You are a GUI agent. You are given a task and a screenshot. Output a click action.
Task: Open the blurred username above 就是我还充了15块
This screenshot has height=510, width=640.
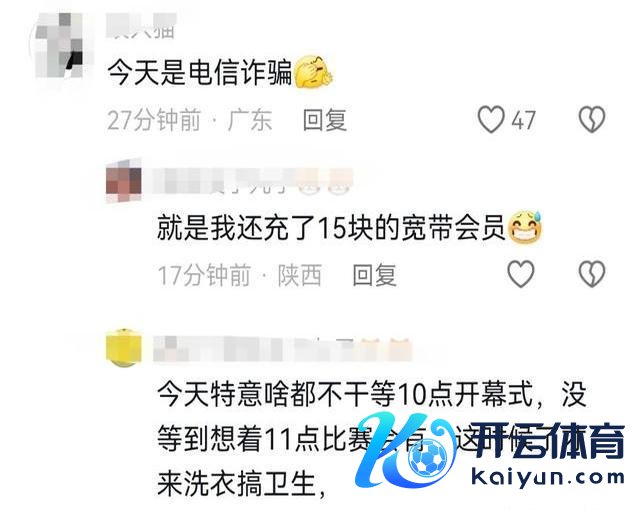pos(251,181)
